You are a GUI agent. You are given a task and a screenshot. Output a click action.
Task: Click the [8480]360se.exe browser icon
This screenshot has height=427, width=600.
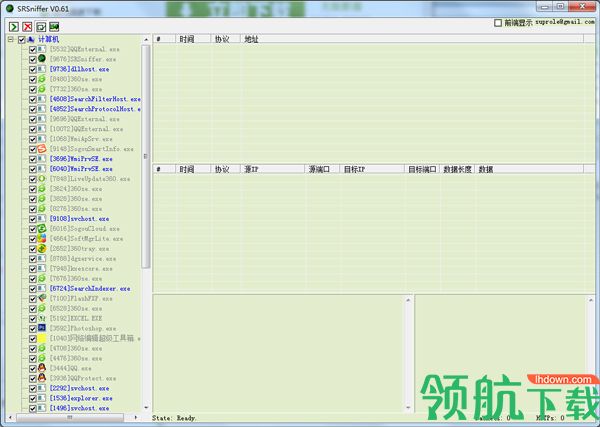click(42, 79)
